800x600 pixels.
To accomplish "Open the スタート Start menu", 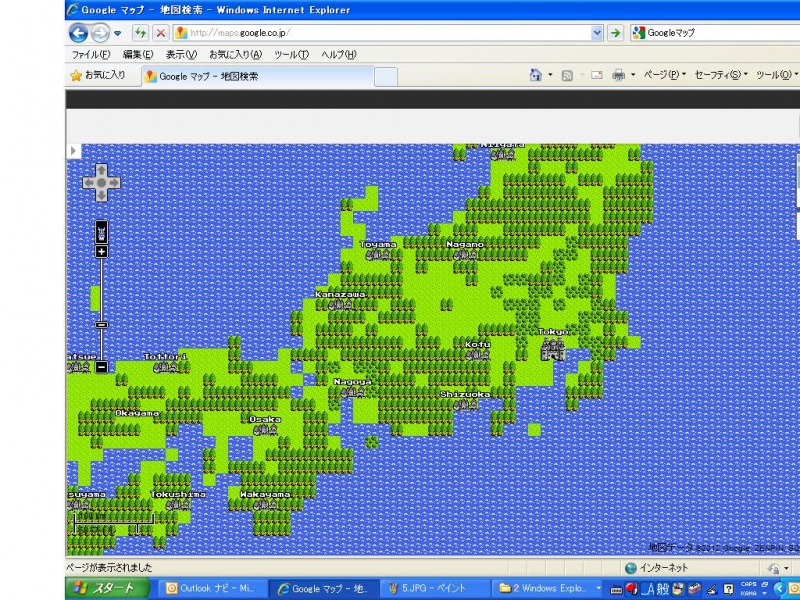I will click(108, 588).
